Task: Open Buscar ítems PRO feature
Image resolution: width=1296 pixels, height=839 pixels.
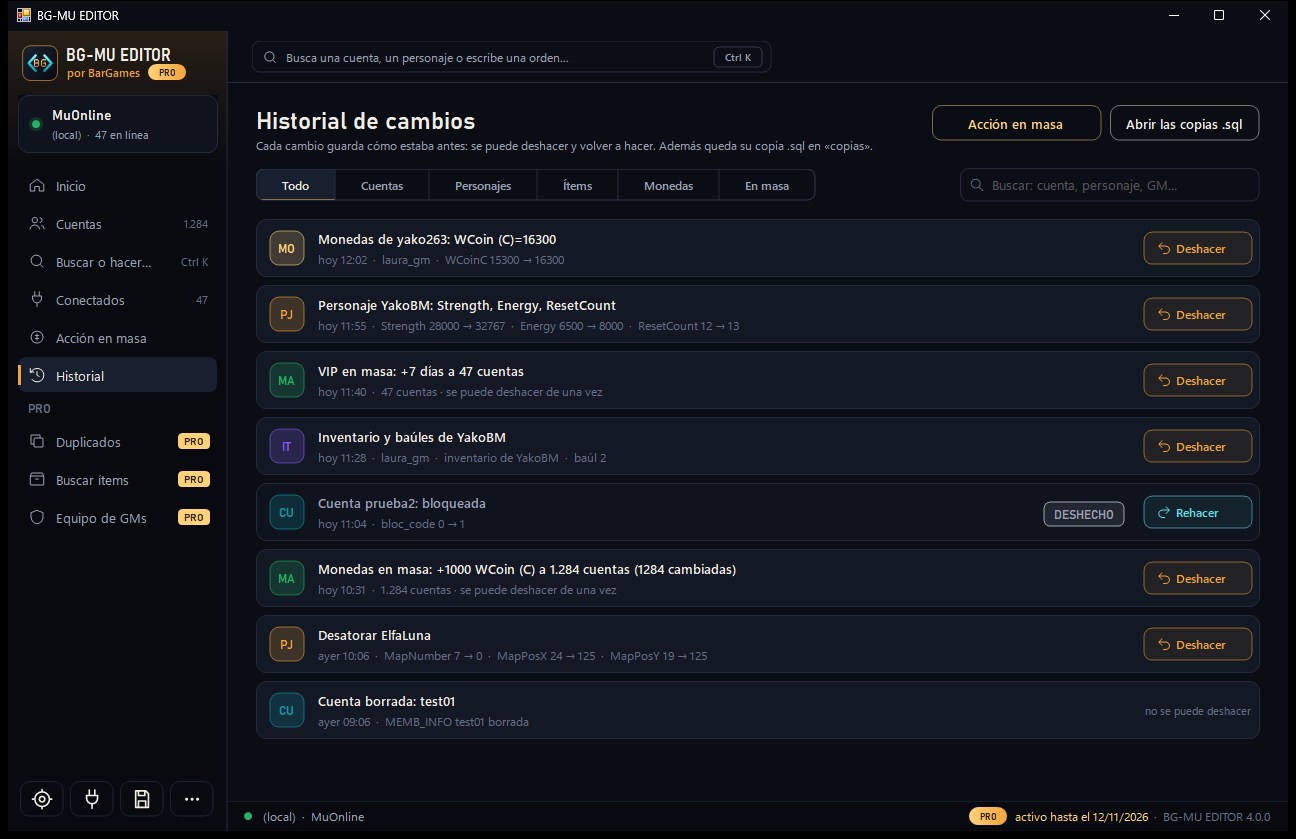Action: 118,480
